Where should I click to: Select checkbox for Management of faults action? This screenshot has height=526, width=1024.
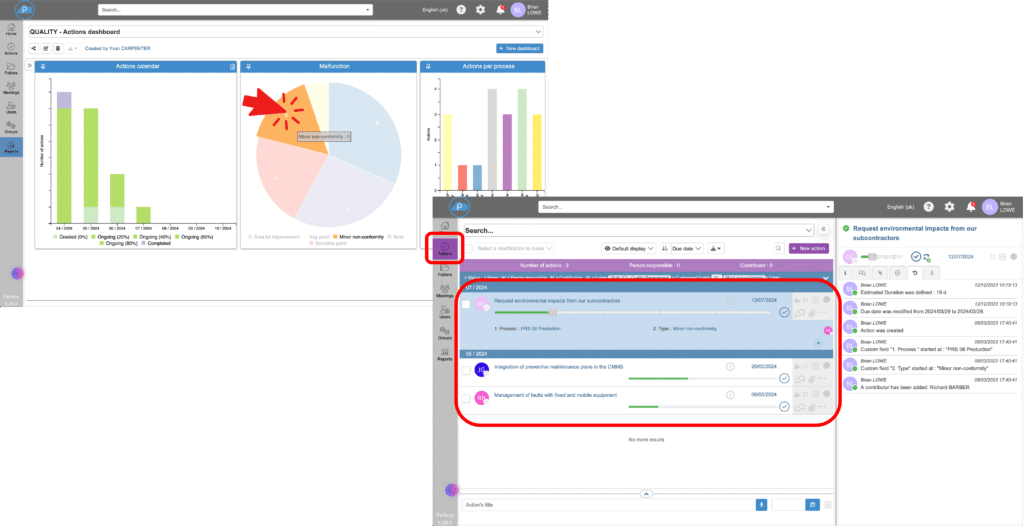pyautogui.click(x=466, y=399)
